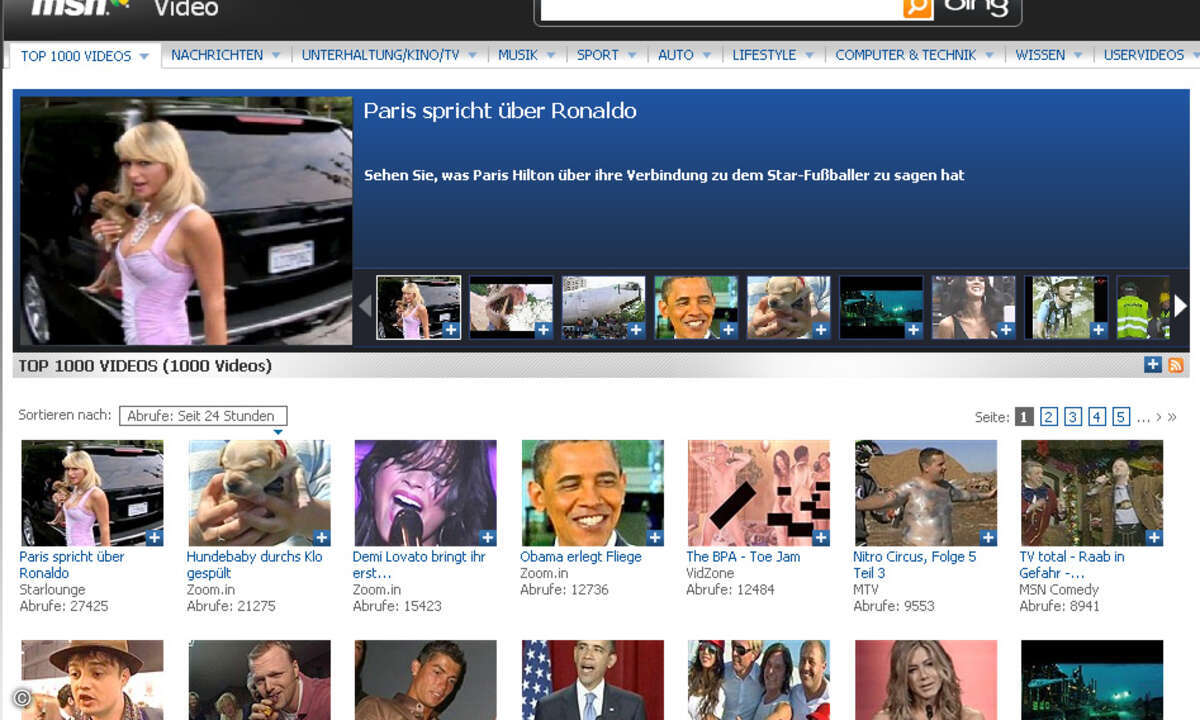Open second-row thumbnail of man in hat
Viewport: 1200px width, 720px height.
(92, 680)
